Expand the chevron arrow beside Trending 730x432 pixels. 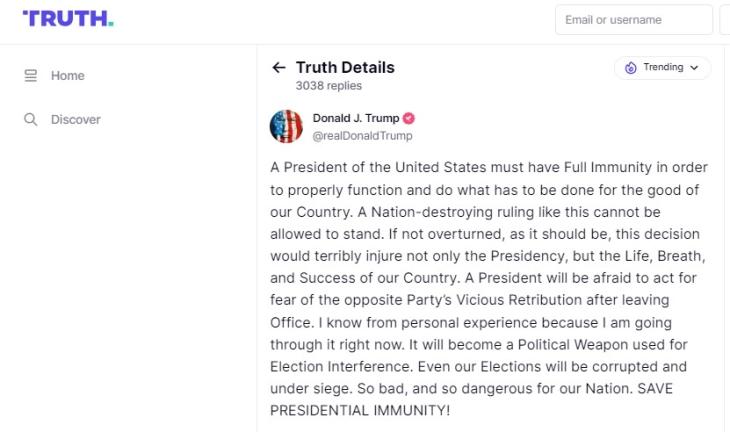click(695, 68)
